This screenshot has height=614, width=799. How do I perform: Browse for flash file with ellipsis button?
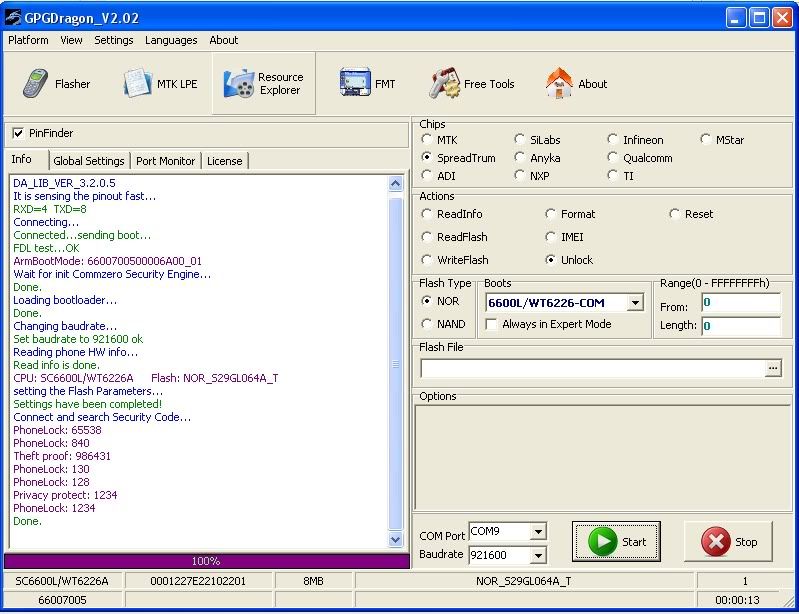pos(773,368)
